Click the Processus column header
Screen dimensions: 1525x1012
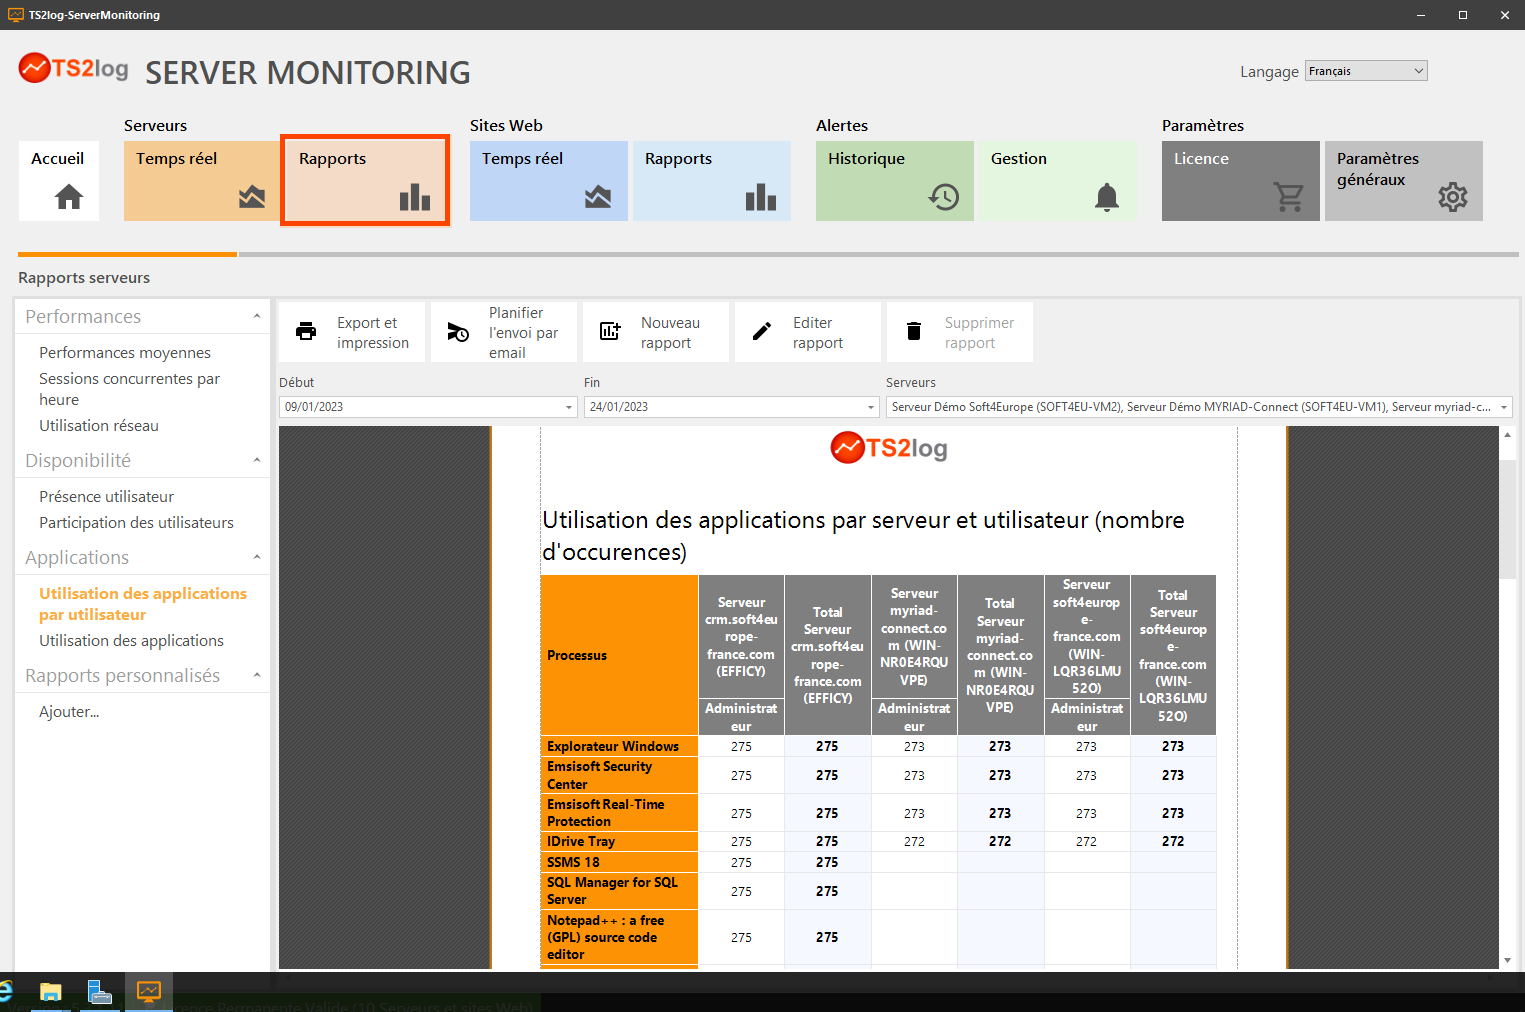point(619,655)
